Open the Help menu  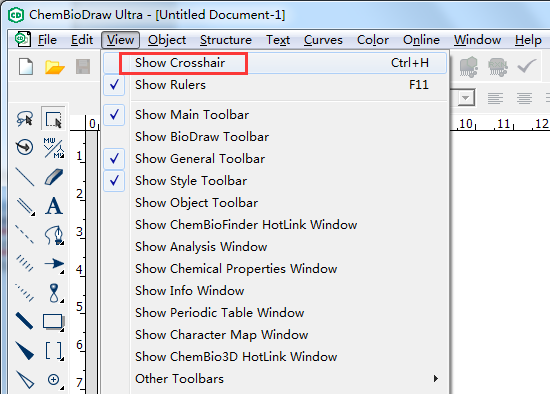(x=528, y=40)
